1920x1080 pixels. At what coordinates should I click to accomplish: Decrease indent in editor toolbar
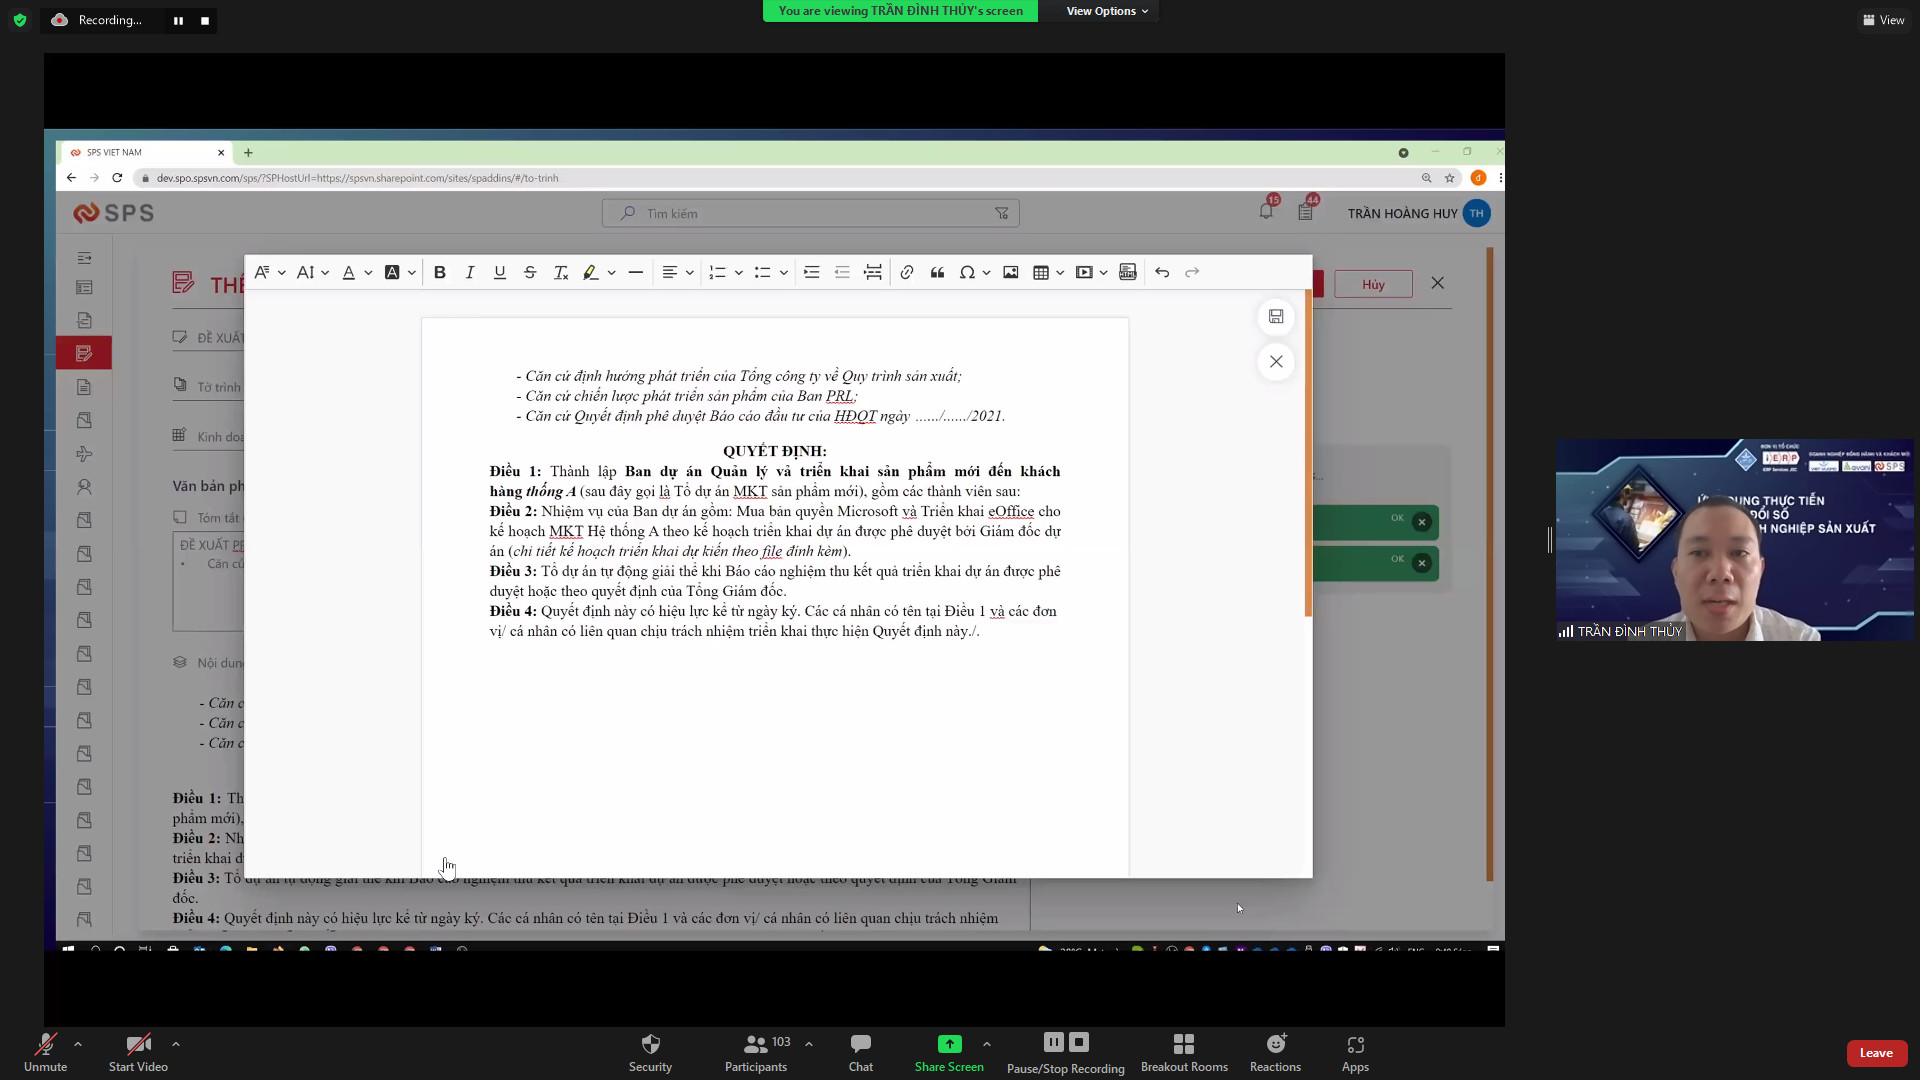point(842,272)
